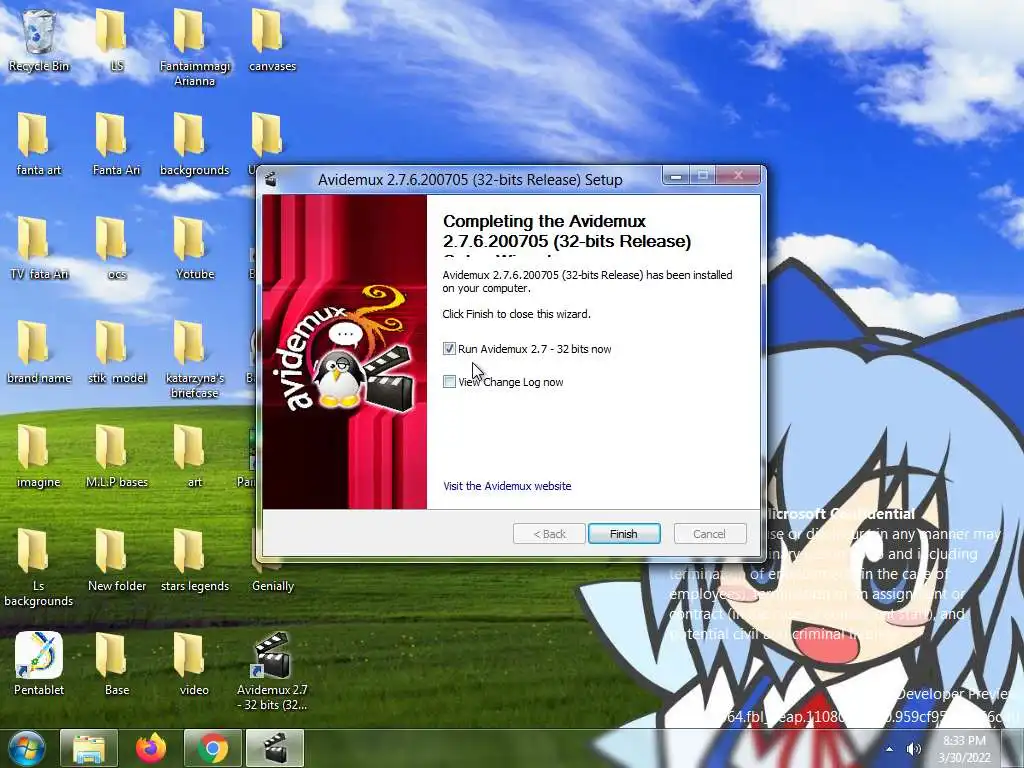Select the Avidemux 2.7 - 32 bits shortcut
This screenshot has height=768, width=1024.
point(272,671)
